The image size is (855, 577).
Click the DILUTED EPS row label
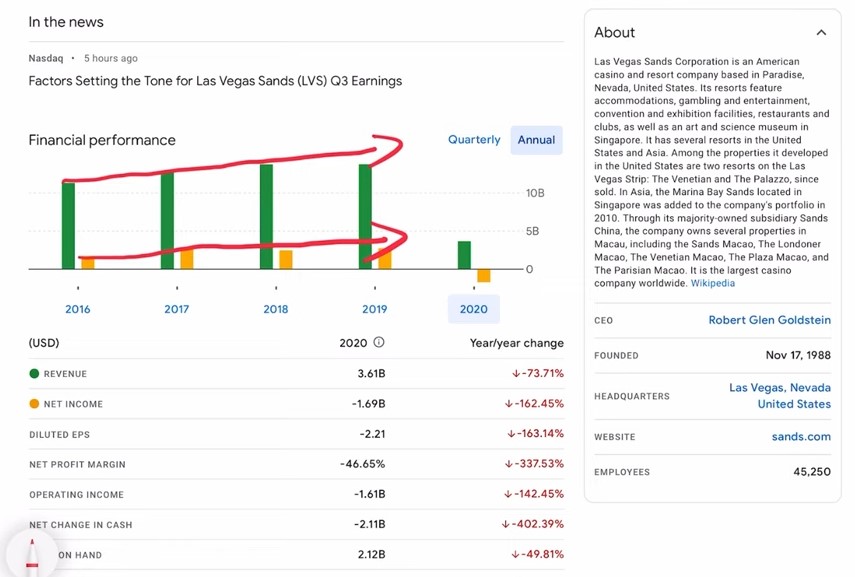tap(59, 435)
